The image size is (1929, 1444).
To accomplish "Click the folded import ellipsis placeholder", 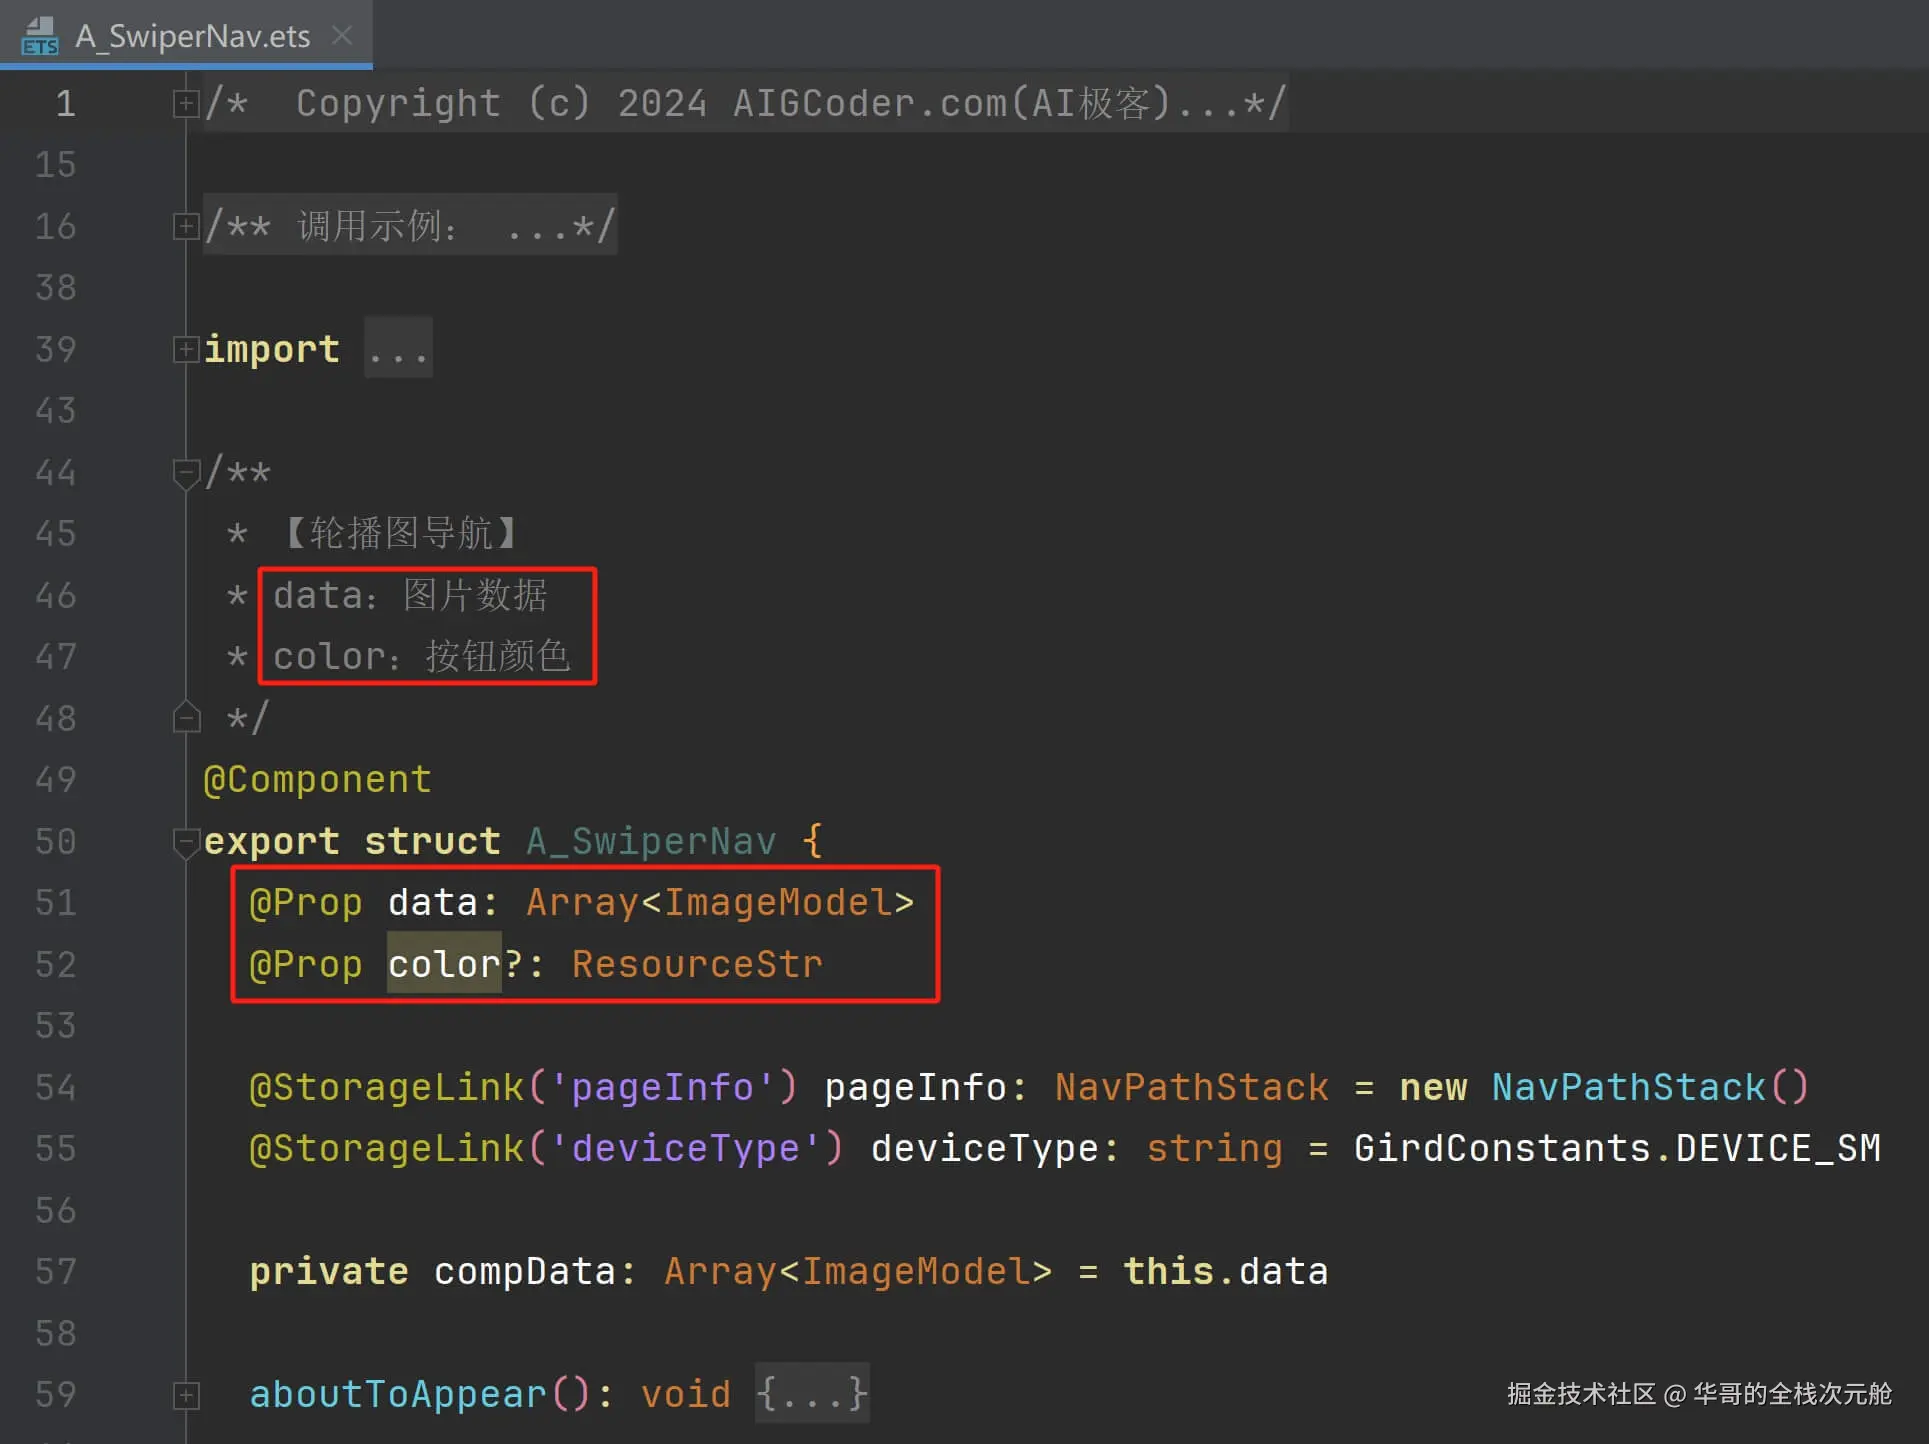I will click(x=398, y=350).
